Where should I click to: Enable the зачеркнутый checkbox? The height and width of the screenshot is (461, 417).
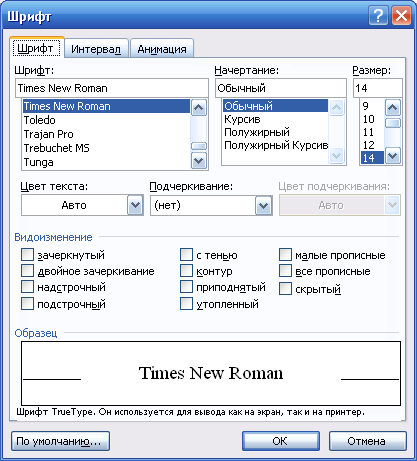point(27,255)
